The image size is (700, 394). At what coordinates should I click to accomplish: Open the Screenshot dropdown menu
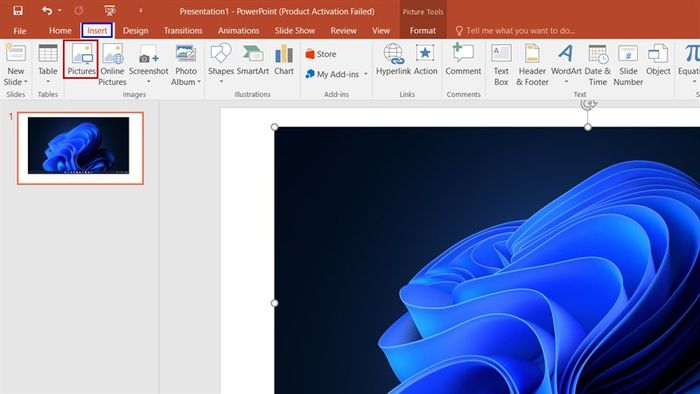point(149,82)
